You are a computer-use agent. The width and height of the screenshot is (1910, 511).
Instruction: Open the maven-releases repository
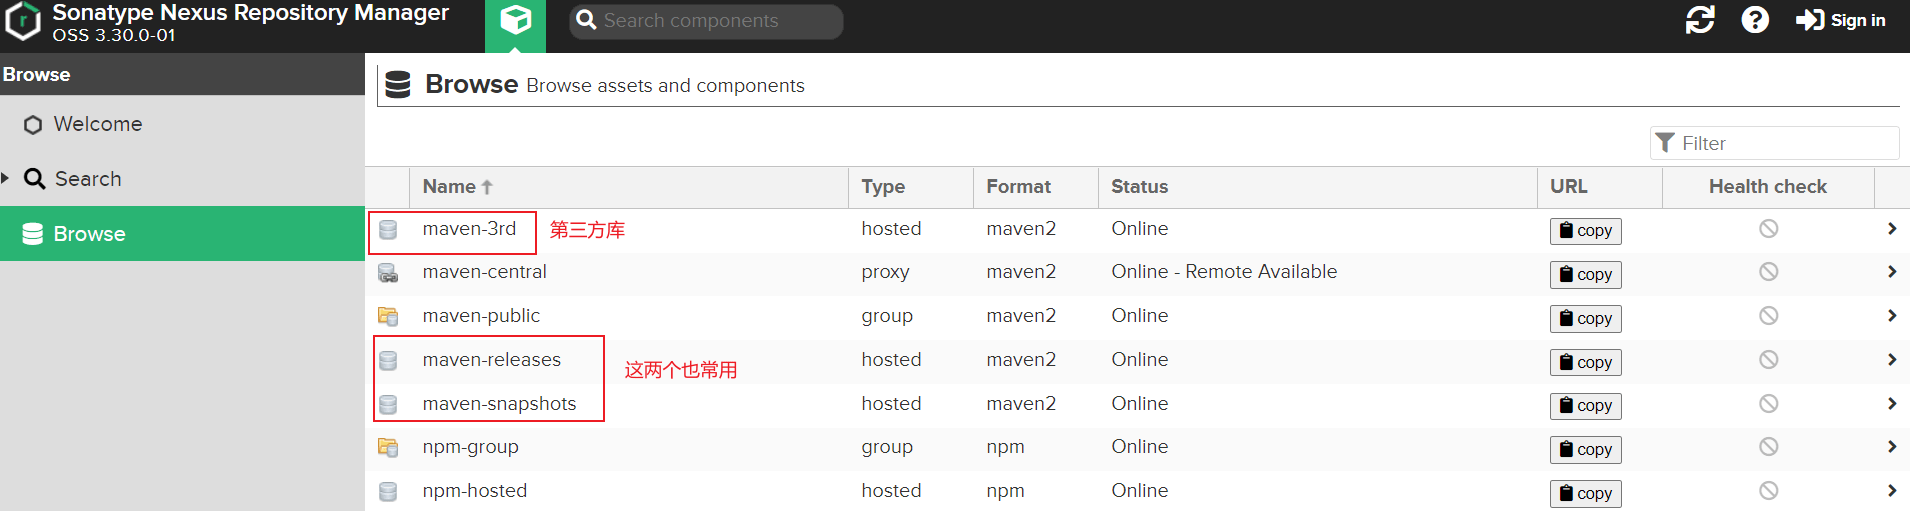pos(491,360)
